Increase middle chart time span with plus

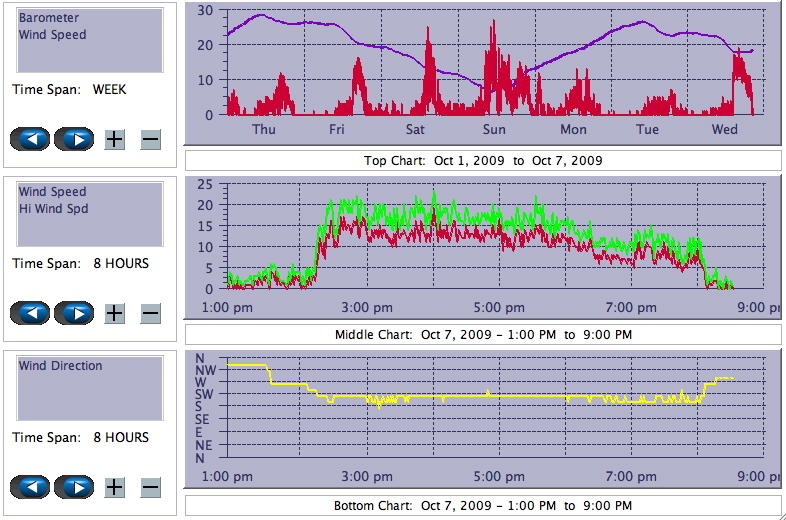[x=115, y=313]
